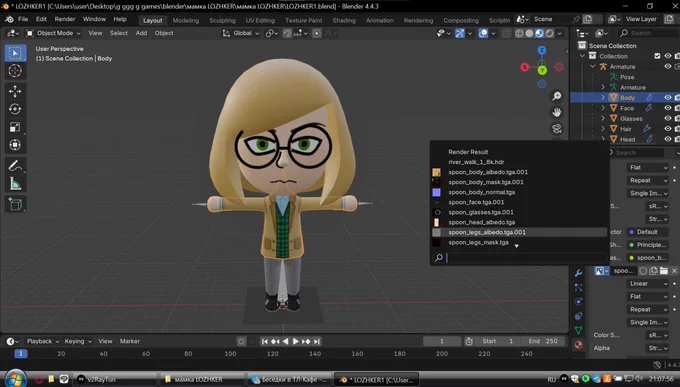The width and height of the screenshot is (680, 387).
Task: Hide the Face object in viewport
Action: coord(668,108)
